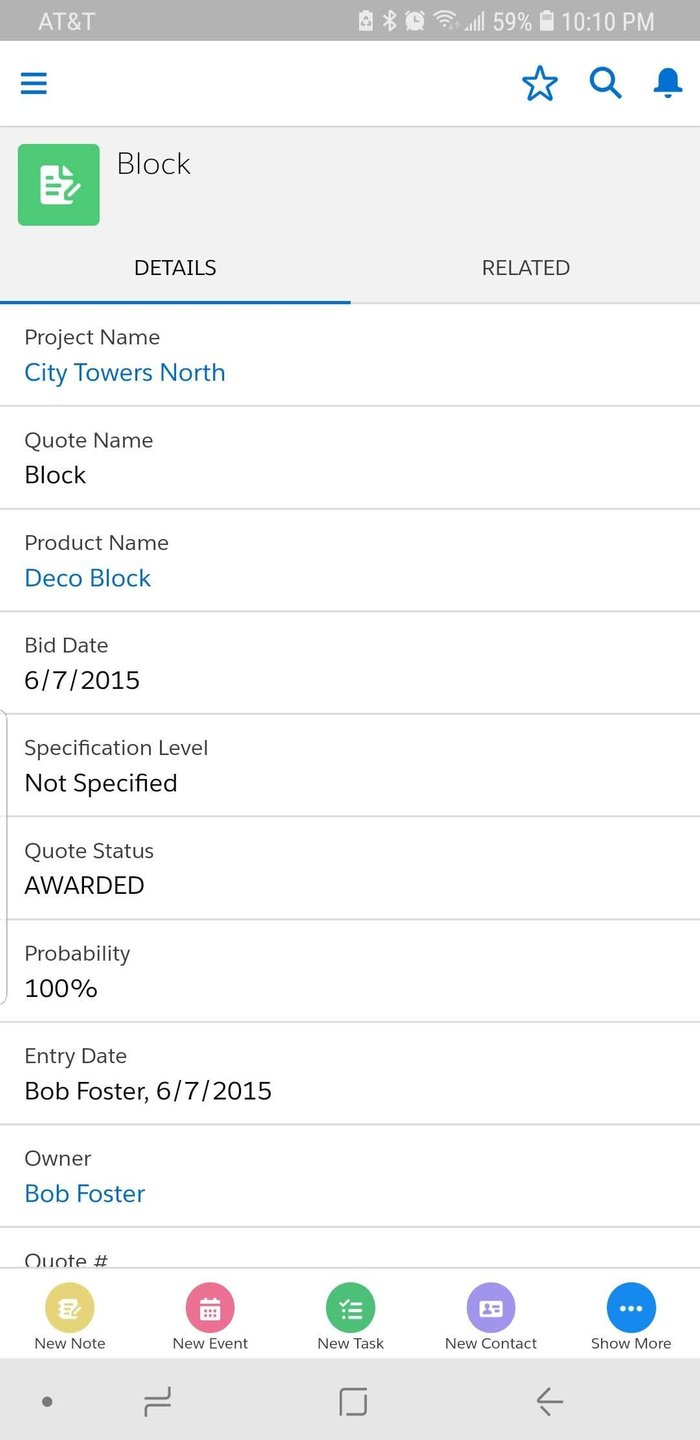The image size is (700, 1440).
Task: Create a New Note
Action: 70,1318
